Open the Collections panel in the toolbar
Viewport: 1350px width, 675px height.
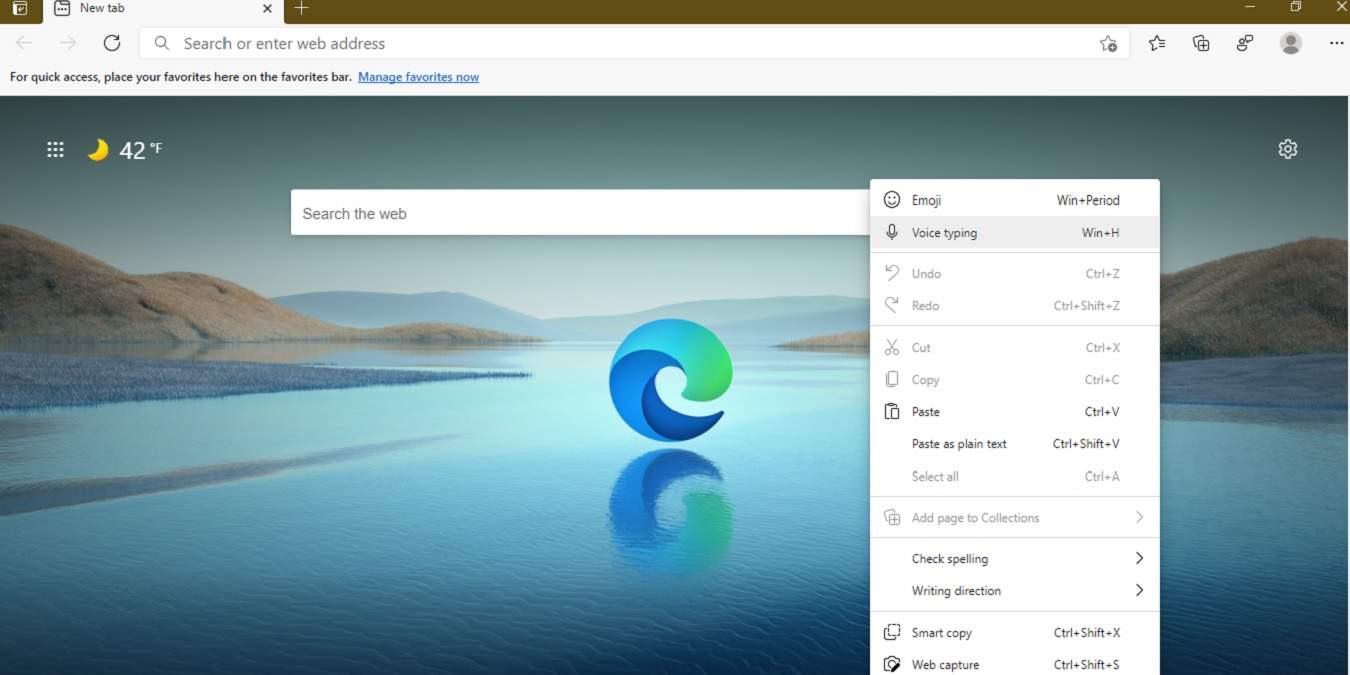coord(1200,43)
